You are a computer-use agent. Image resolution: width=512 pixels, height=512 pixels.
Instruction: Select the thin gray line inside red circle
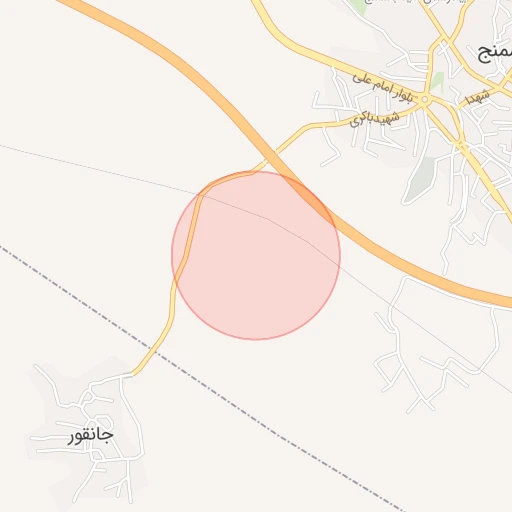[x=267, y=218]
